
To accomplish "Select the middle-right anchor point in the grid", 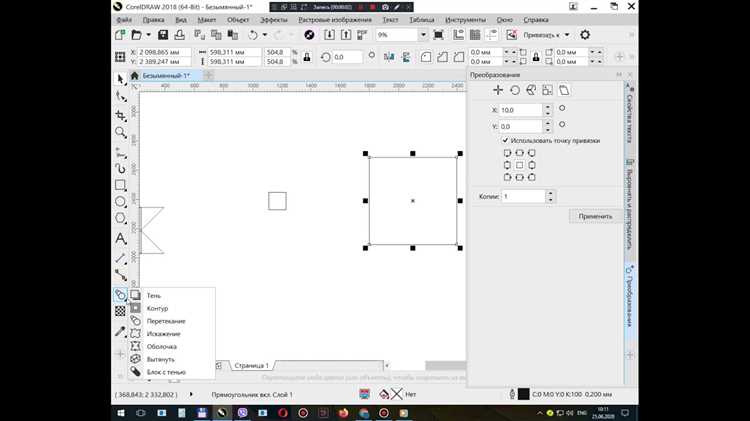I will pos(531,165).
